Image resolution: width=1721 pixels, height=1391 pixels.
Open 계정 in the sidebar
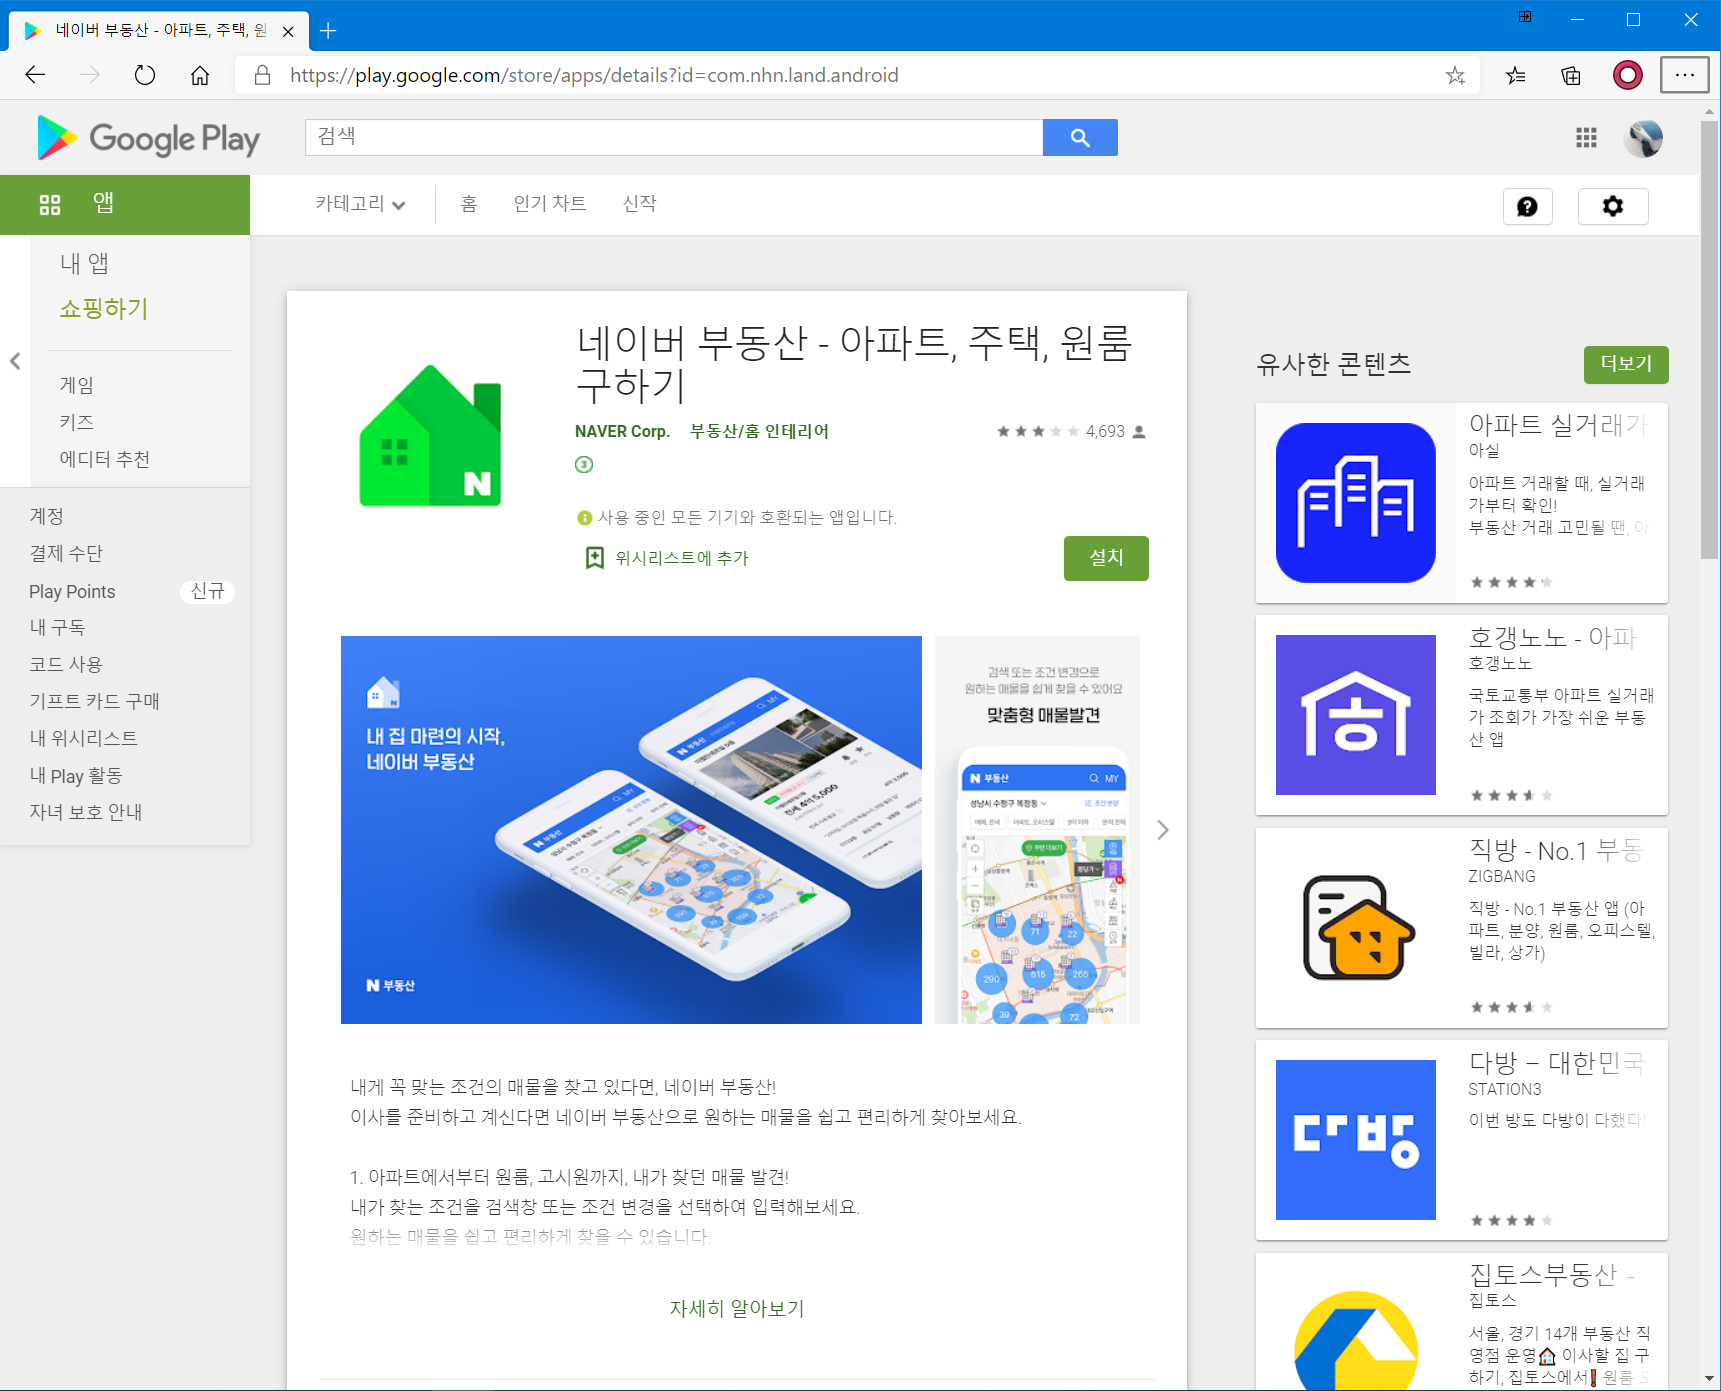[x=47, y=516]
